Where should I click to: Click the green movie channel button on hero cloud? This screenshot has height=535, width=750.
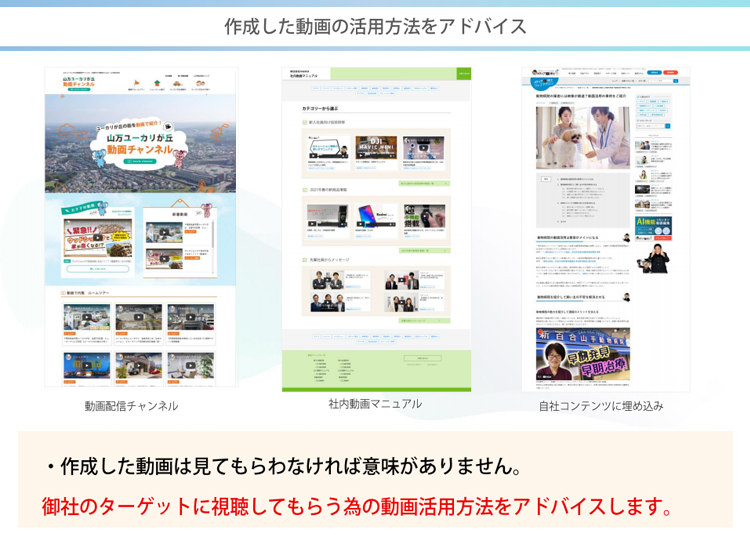[x=140, y=161]
